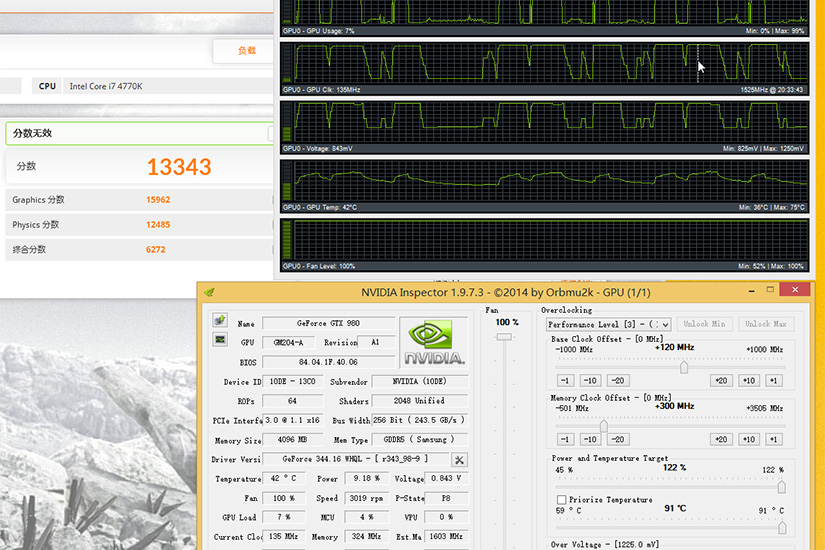Screen dimensions: 825x550
Task: Click the Memory Size field 4096 MB
Action: point(292,439)
